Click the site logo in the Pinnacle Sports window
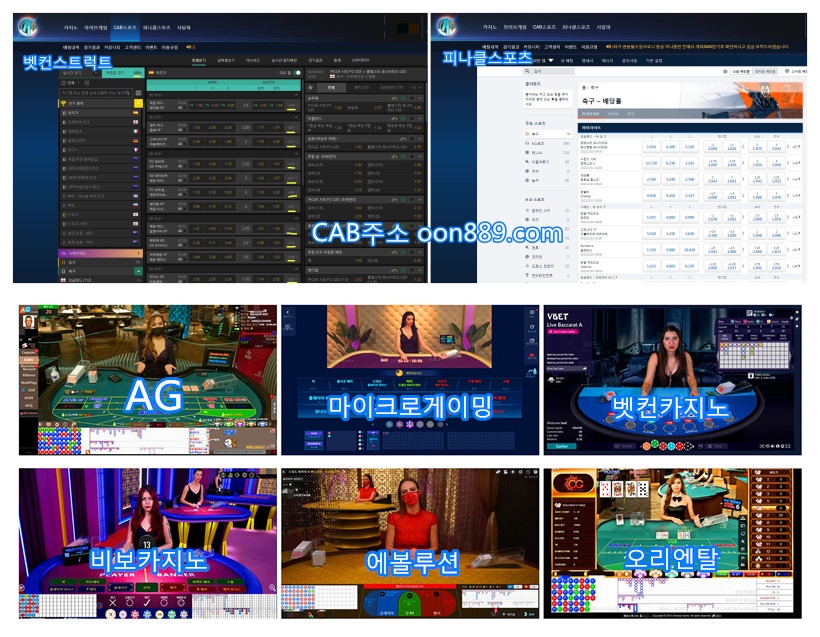The width and height of the screenshot is (820, 637). pos(446,27)
